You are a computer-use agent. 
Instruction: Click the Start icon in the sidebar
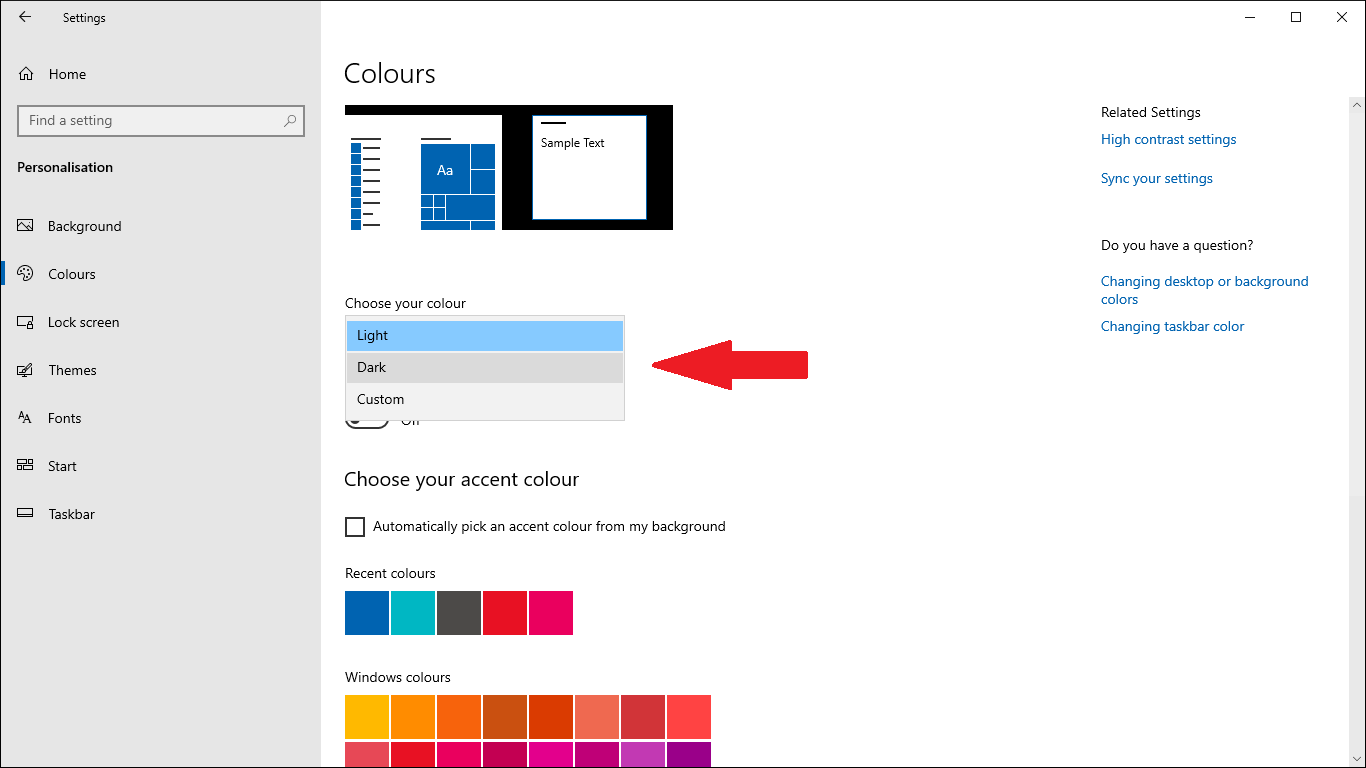pos(26,466)
